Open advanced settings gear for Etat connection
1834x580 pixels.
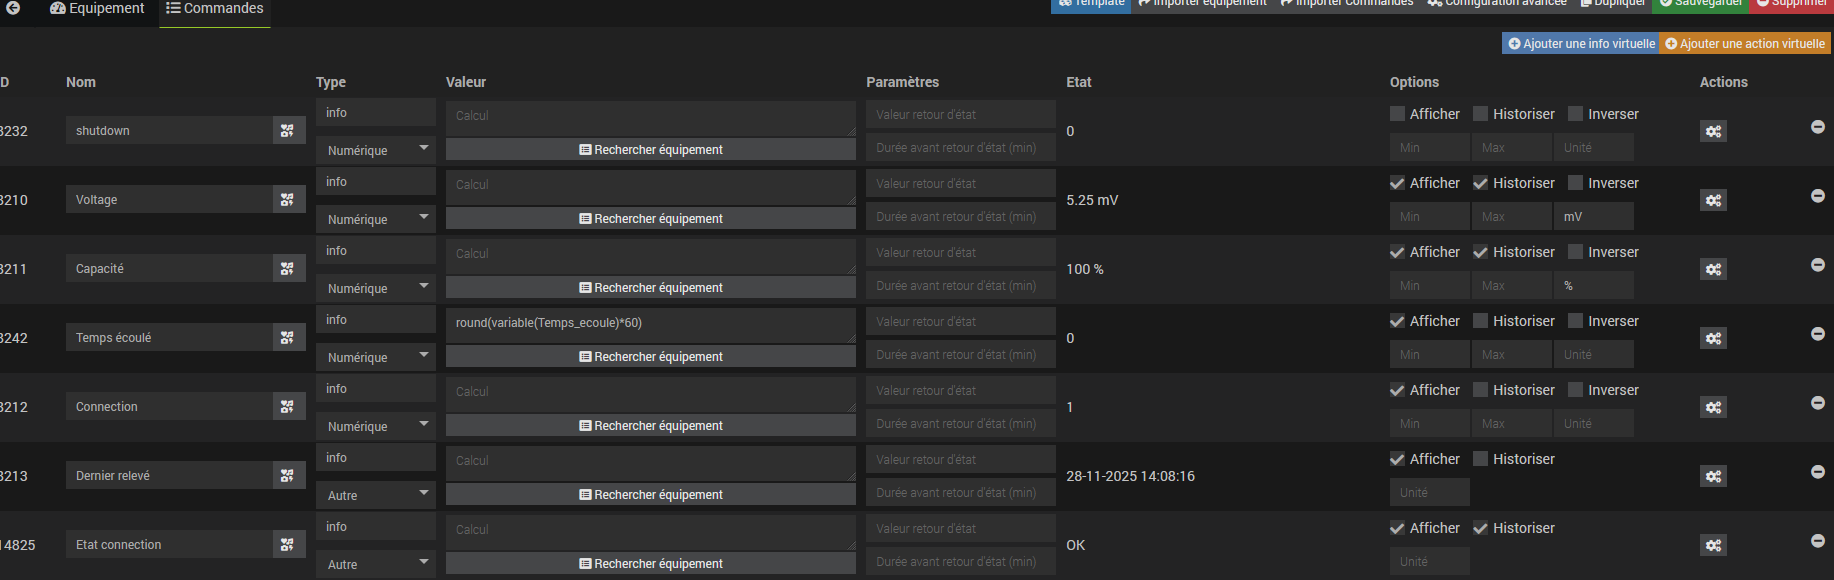(x=1713, y=545)
